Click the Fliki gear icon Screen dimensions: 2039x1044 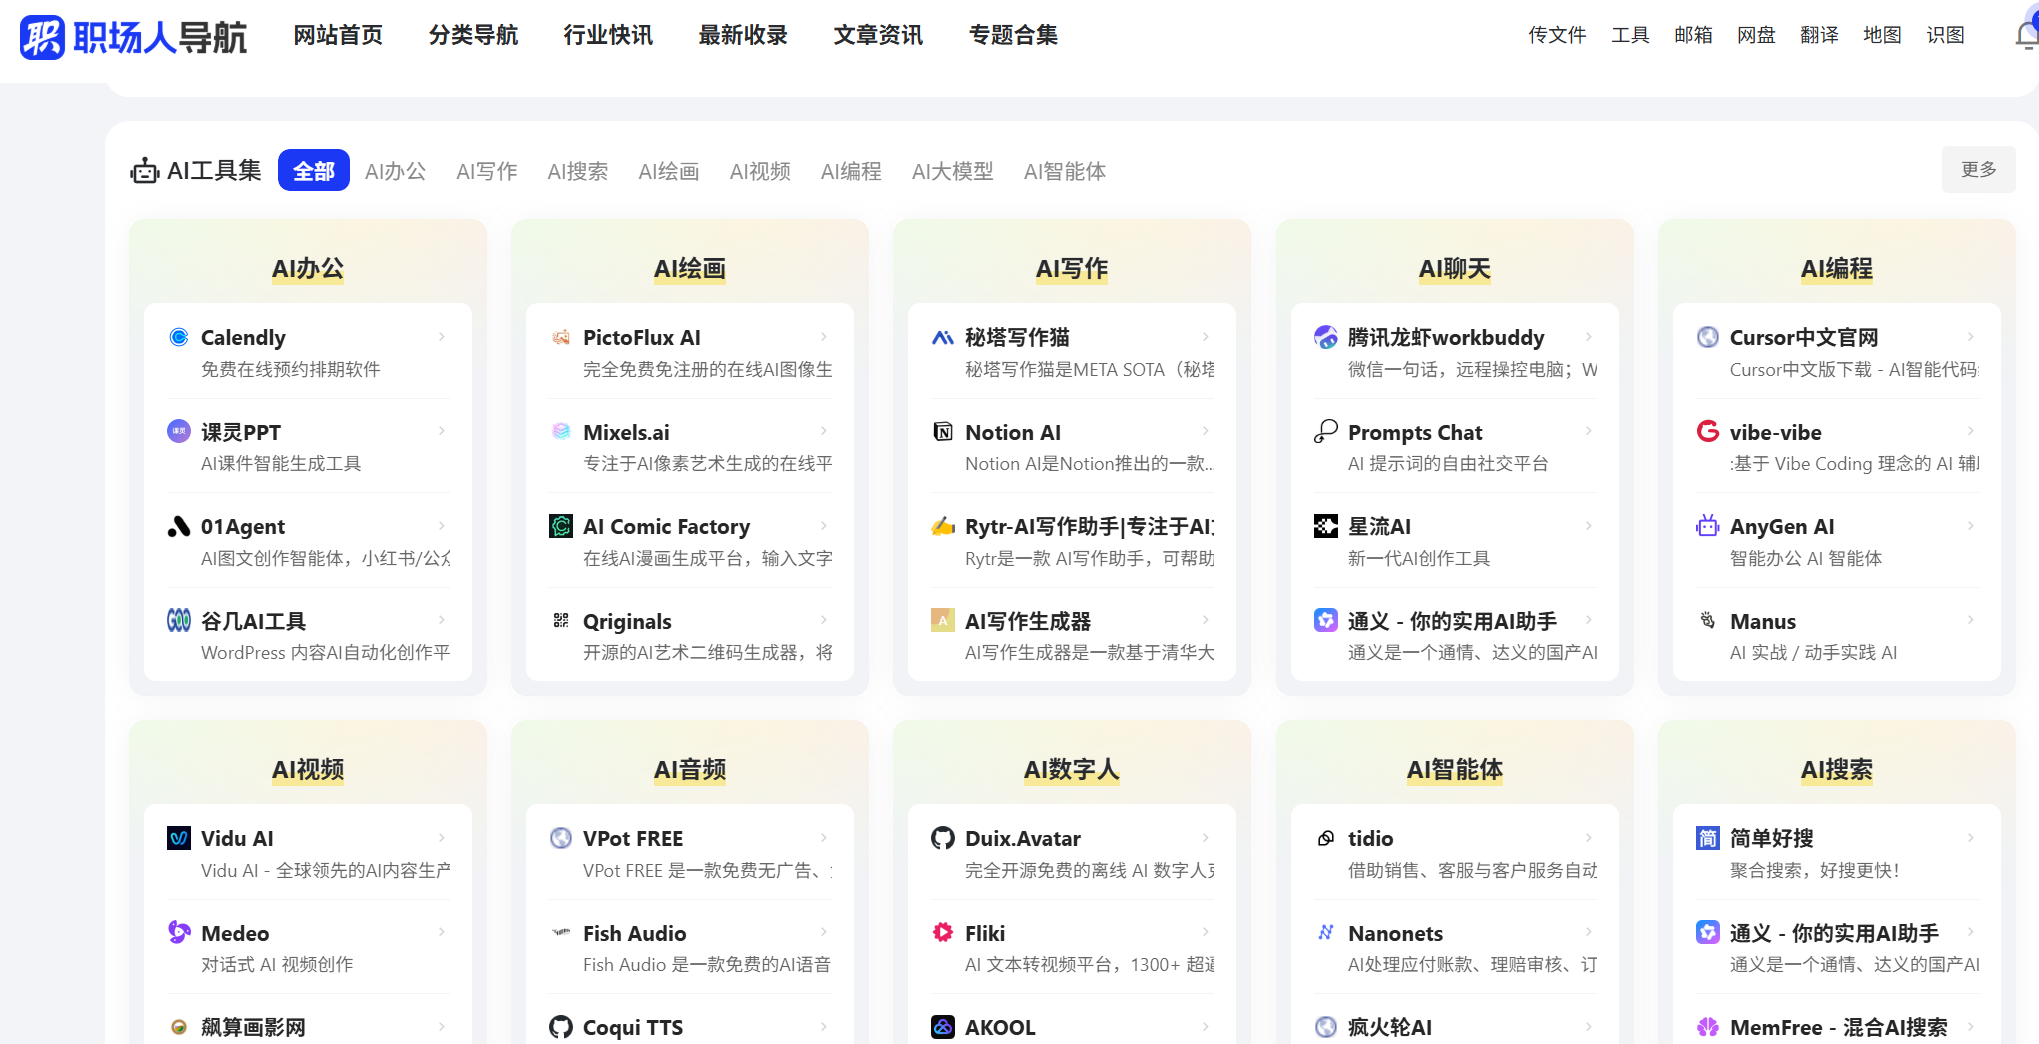(x=943, y=932)
